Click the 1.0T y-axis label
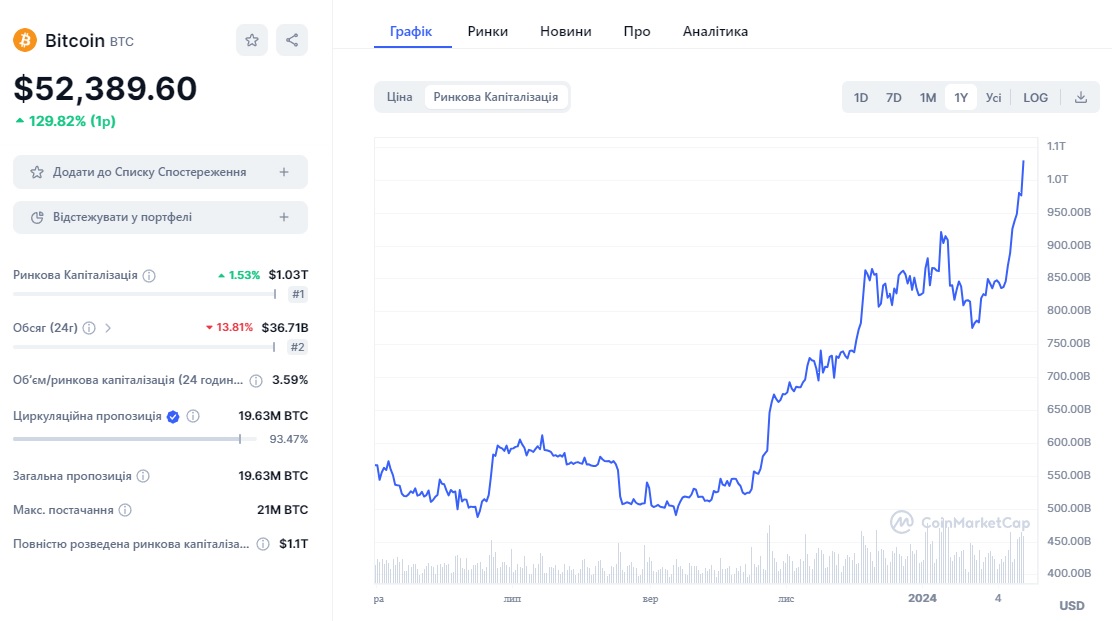Screen dimensions: 1112x621 [x=1057, y=179]
